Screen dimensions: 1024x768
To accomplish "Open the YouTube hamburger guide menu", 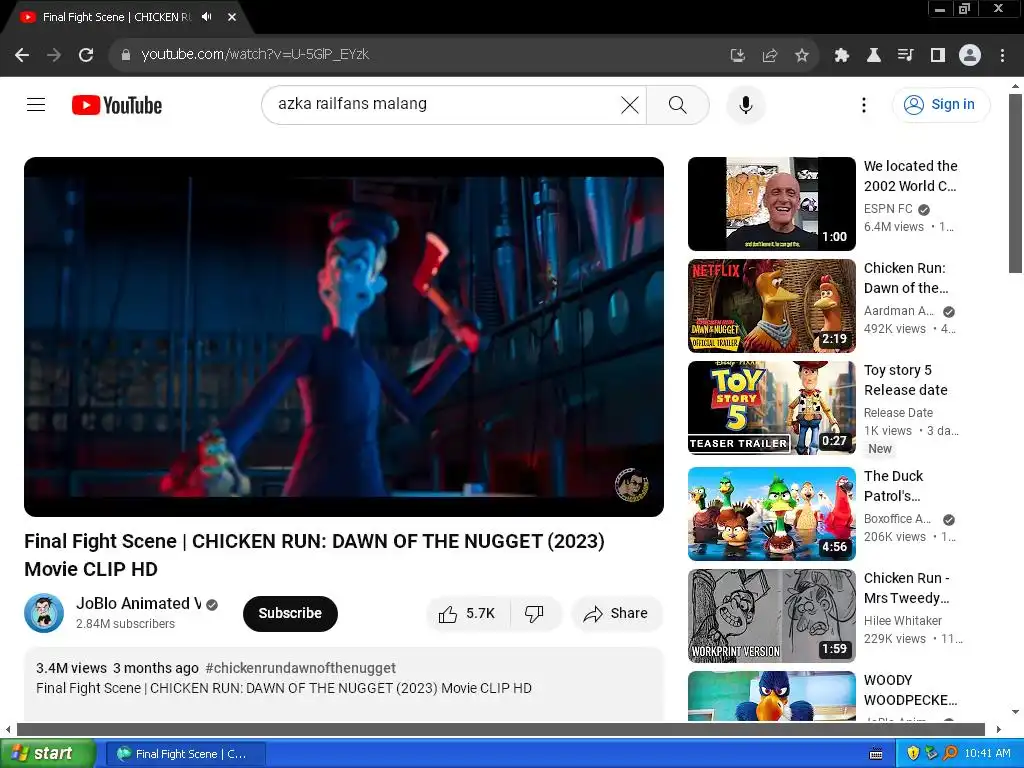I will [x=36, y=104].
